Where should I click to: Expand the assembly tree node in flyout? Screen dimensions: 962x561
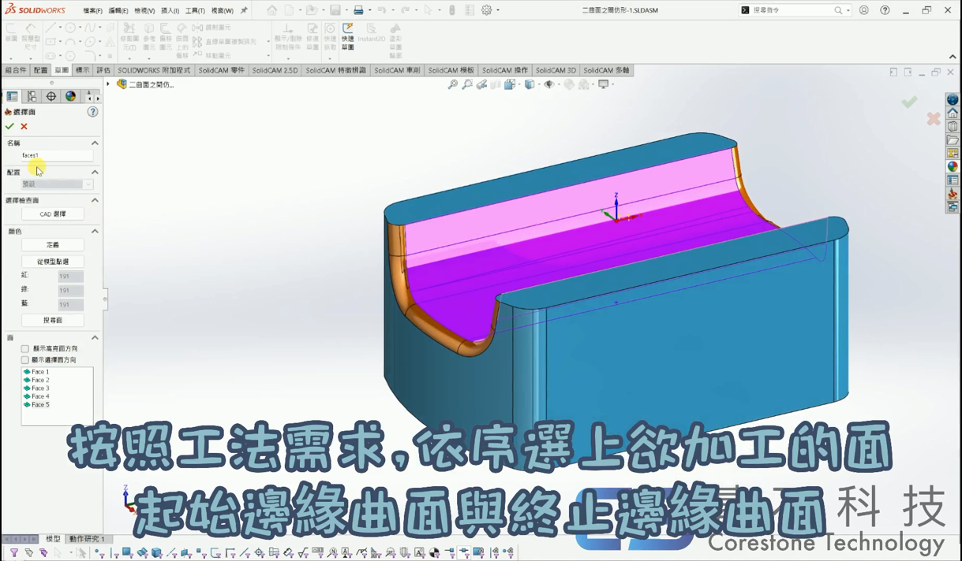[109, 85]
